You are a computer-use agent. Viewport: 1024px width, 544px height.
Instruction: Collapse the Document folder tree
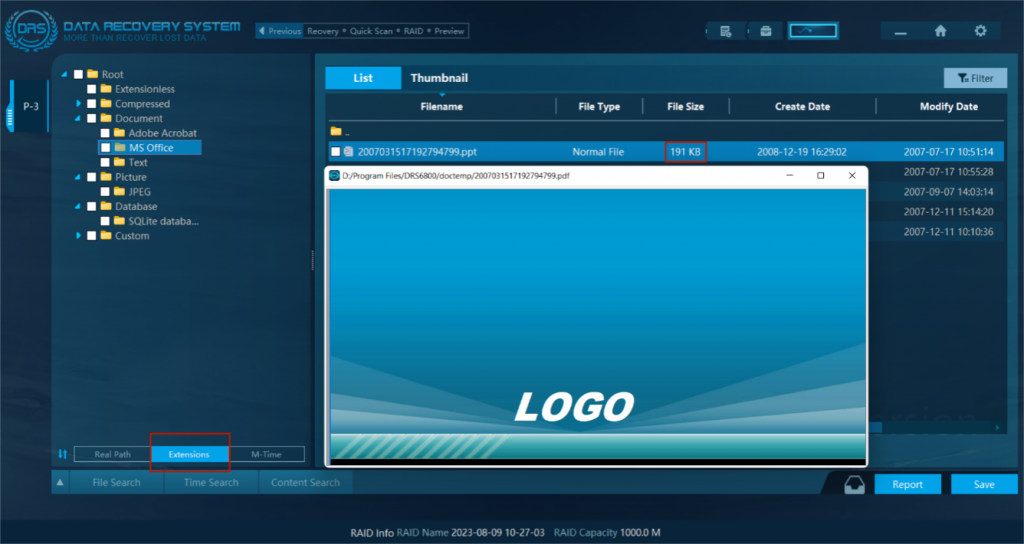coord(79,119)
